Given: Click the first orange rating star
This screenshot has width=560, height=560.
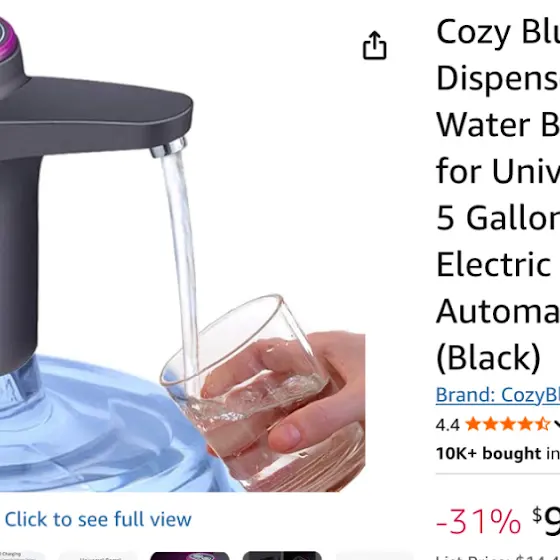Looking at the screenshot, I should point(473,424).
